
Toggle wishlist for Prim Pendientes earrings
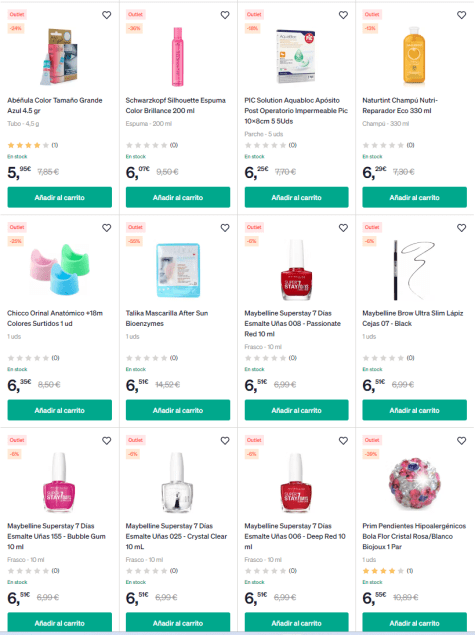click(461, 441)
